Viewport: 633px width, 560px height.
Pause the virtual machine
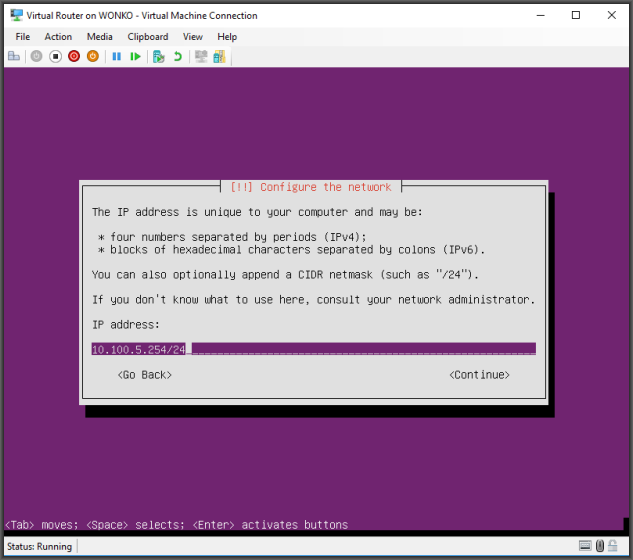coord(117,57)
